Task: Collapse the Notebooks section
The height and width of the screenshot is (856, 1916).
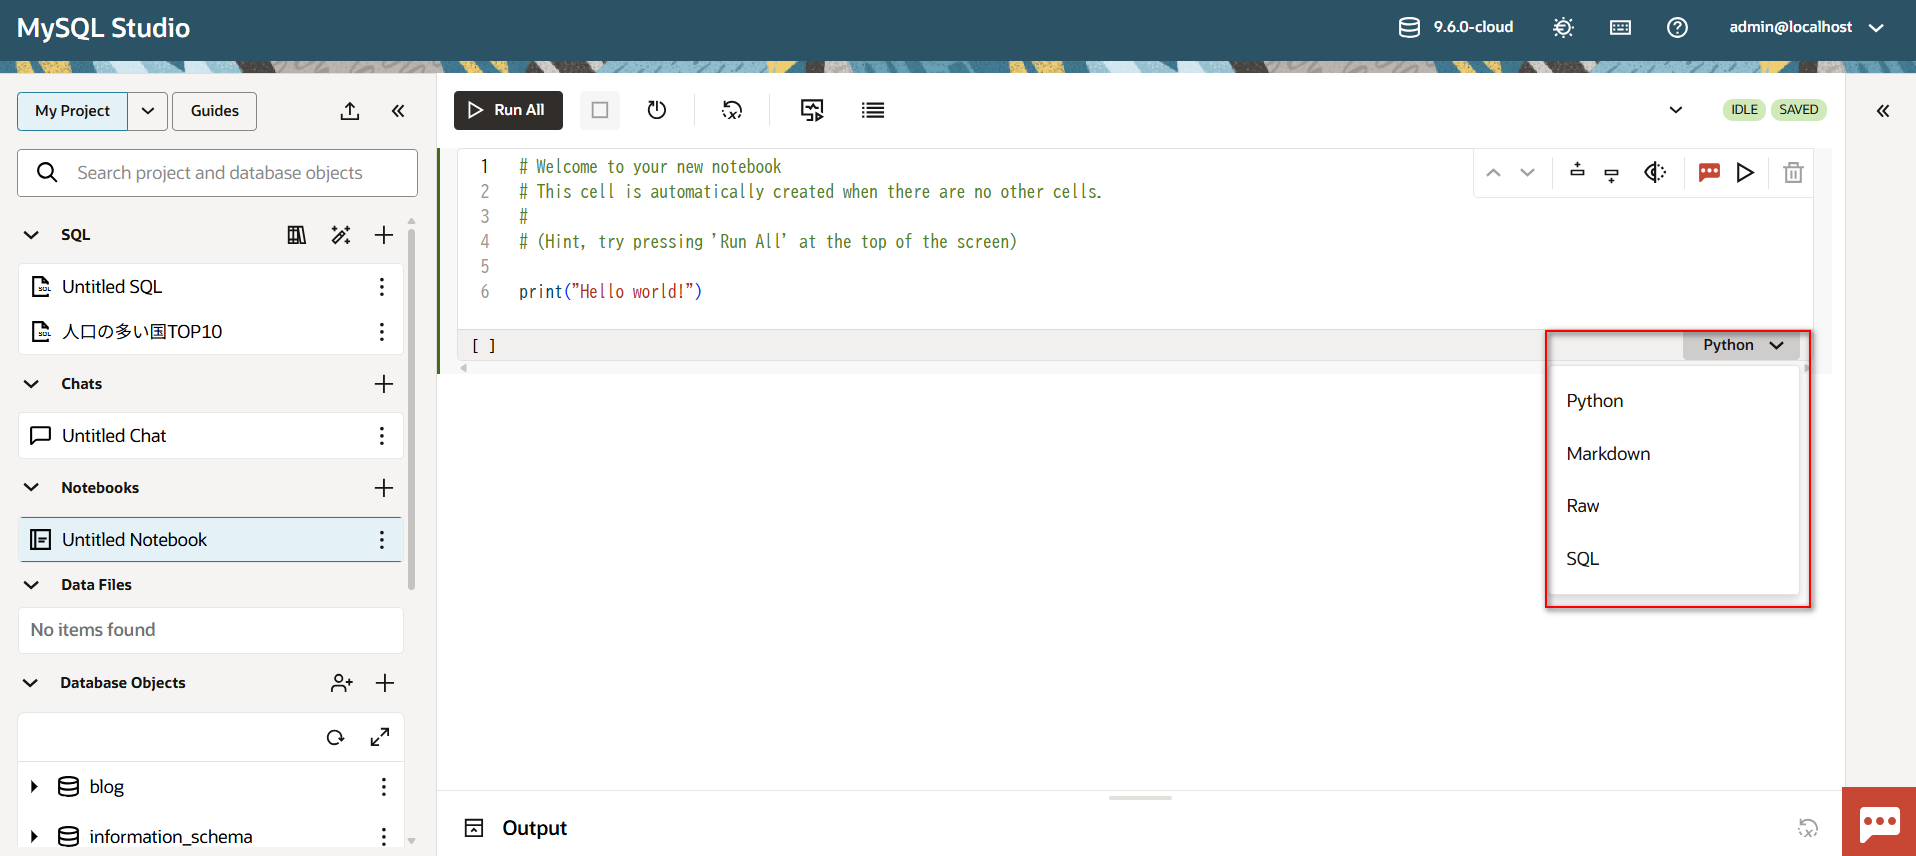Action: point(31,488)
